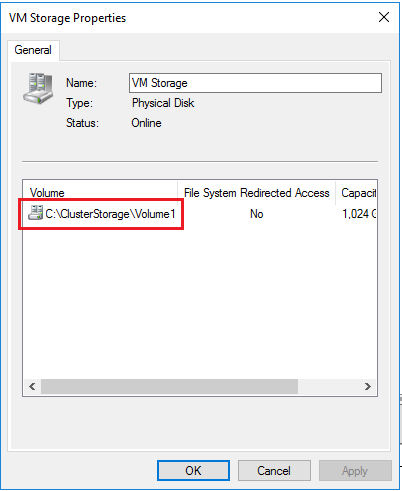Switch to the General tab
This screenshot has height=491, width=402.
point(33,50)
